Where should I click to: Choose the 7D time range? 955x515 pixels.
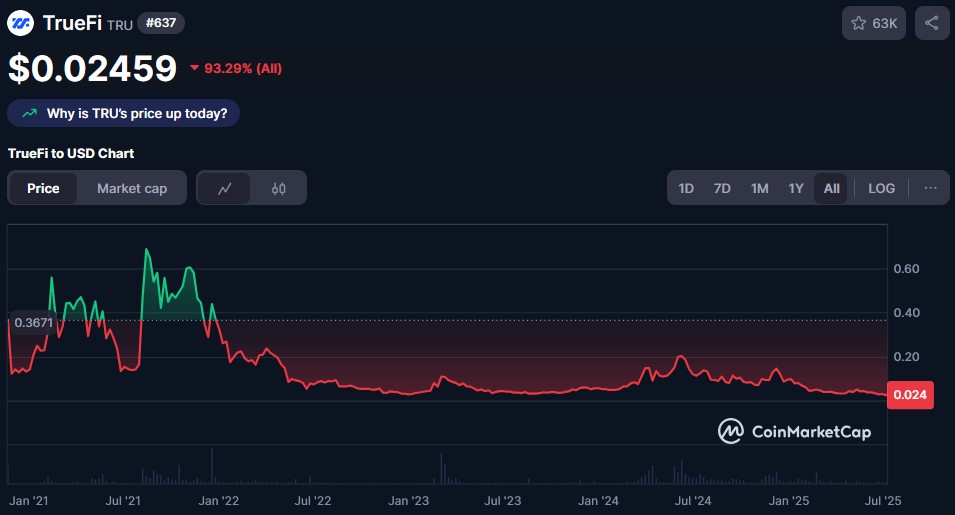click(722, 188)
